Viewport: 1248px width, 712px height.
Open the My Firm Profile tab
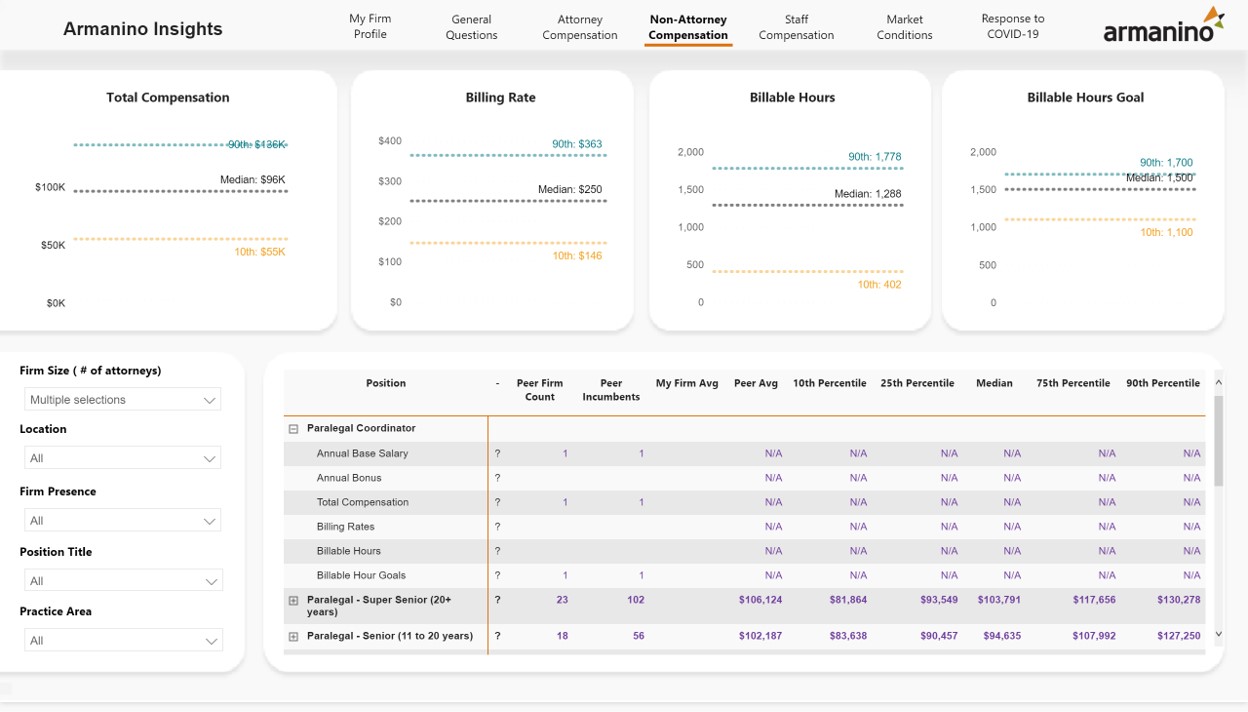(x=370, y=27)
